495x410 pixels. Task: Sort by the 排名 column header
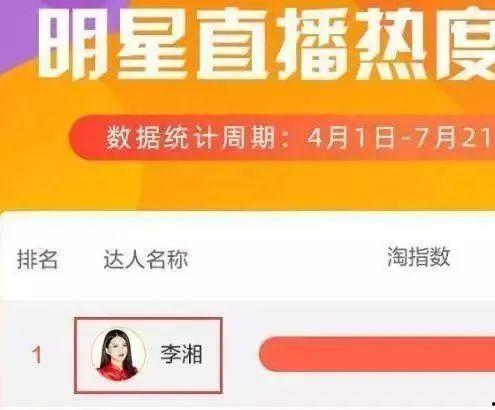pos(38,259)
